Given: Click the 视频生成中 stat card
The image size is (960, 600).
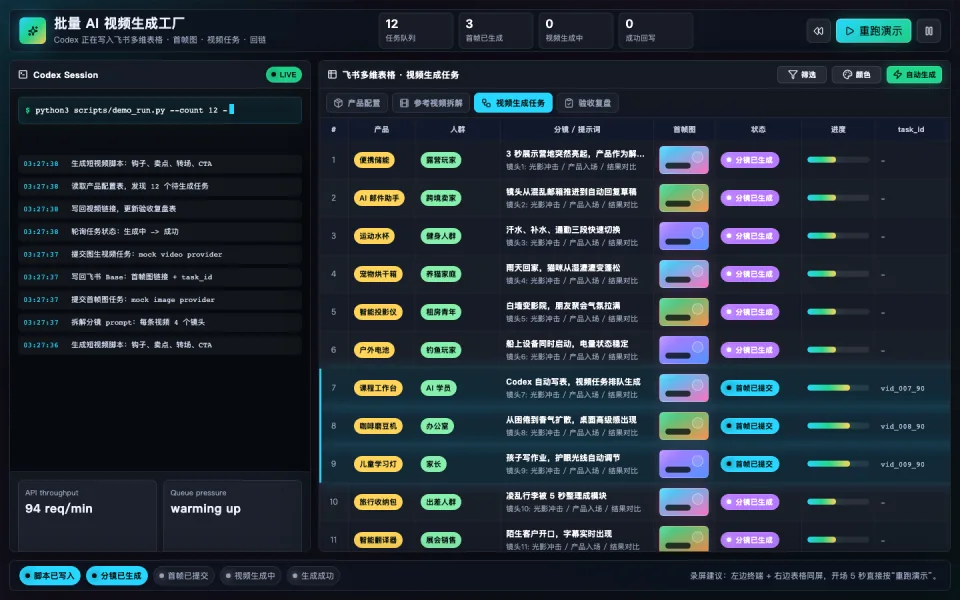Looking at the screenshot, I should point(576,31).
